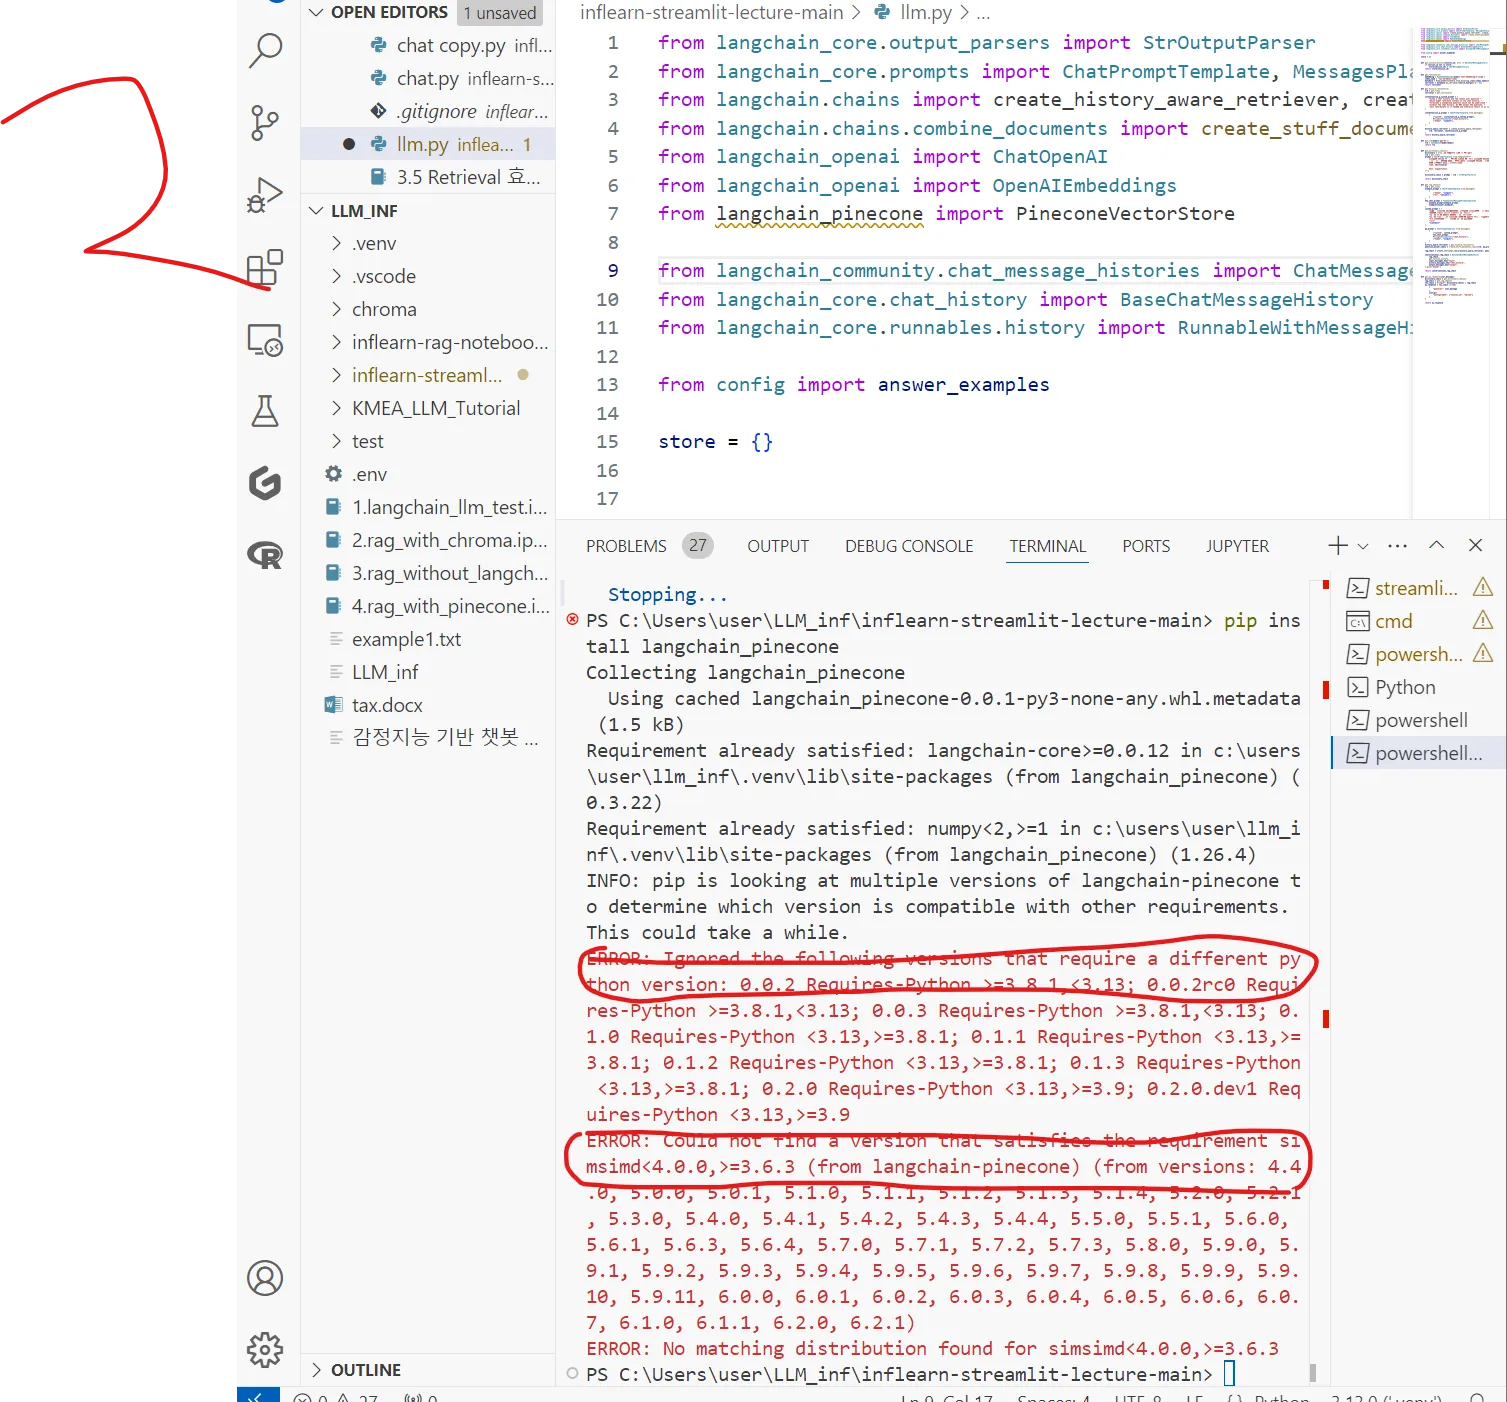Switch to the PROBLEMS tab
The image size is (1507, 1402).
click(x=626, y=546)
